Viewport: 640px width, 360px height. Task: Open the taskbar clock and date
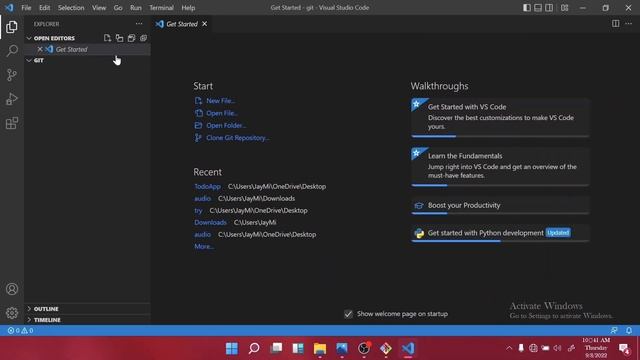(596, 348)
